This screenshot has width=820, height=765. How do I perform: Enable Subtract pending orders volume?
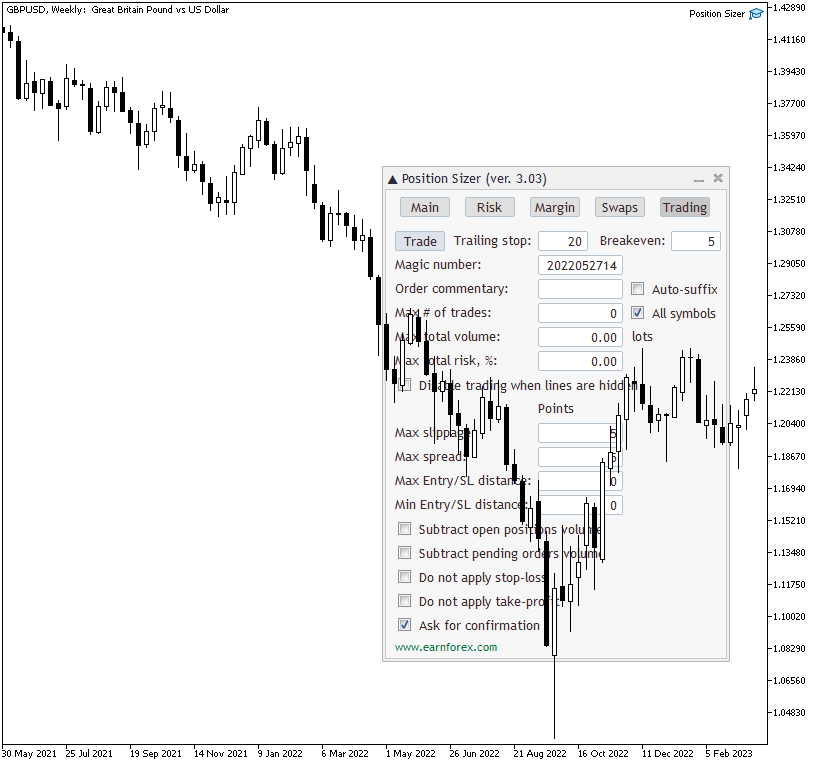[405, 553]
